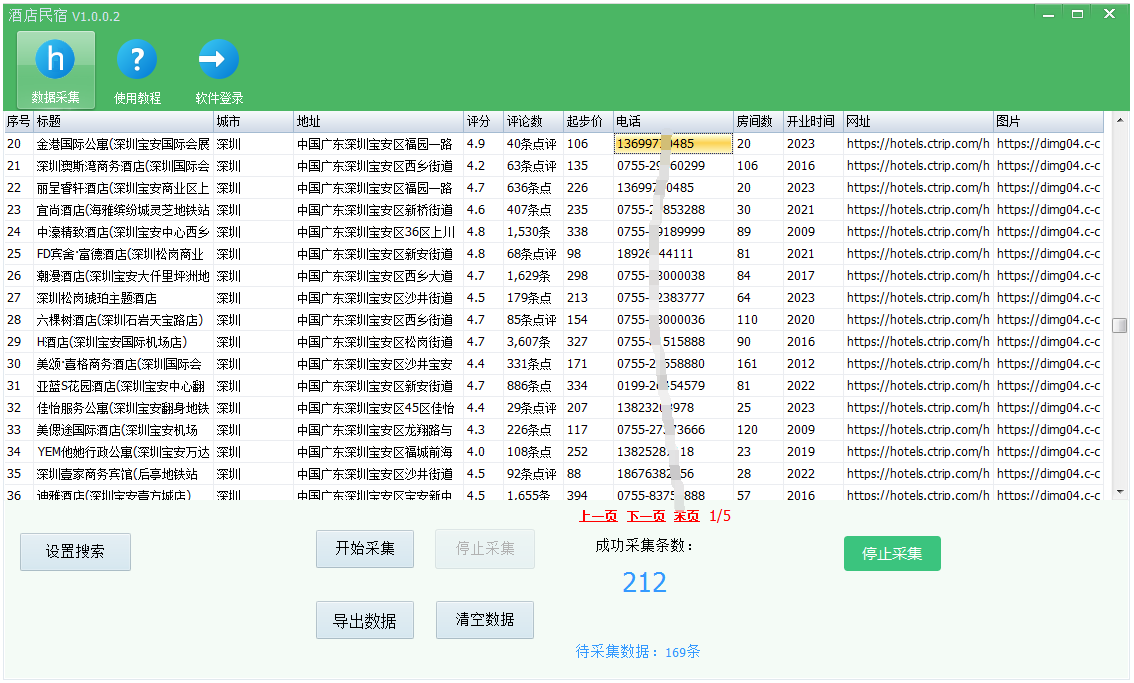Select row 29 H酒店 title cell

(x=120, y=342)
